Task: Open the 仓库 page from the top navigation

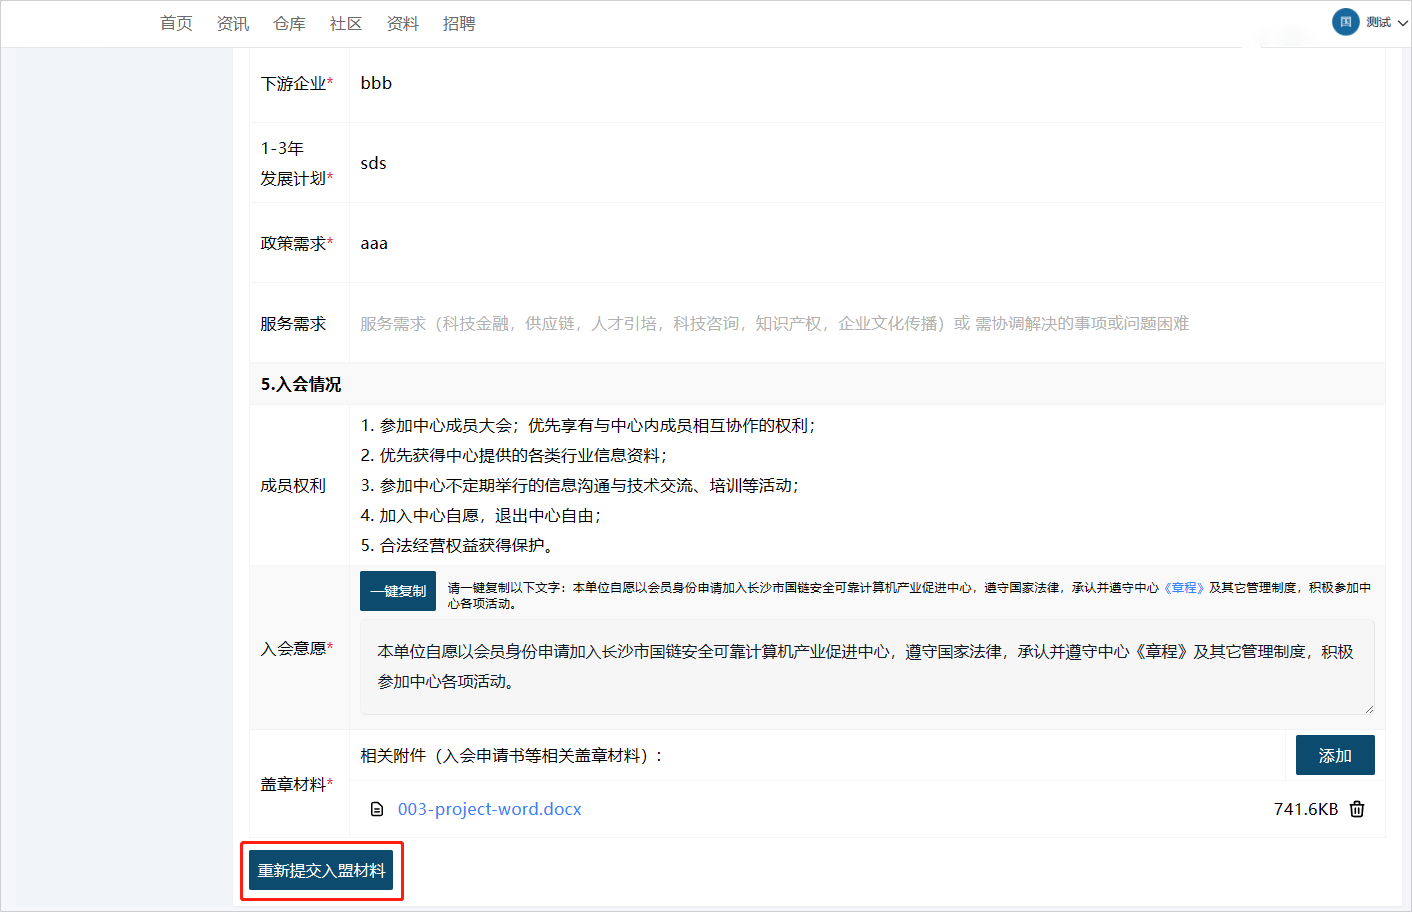Action: [289, 23]
